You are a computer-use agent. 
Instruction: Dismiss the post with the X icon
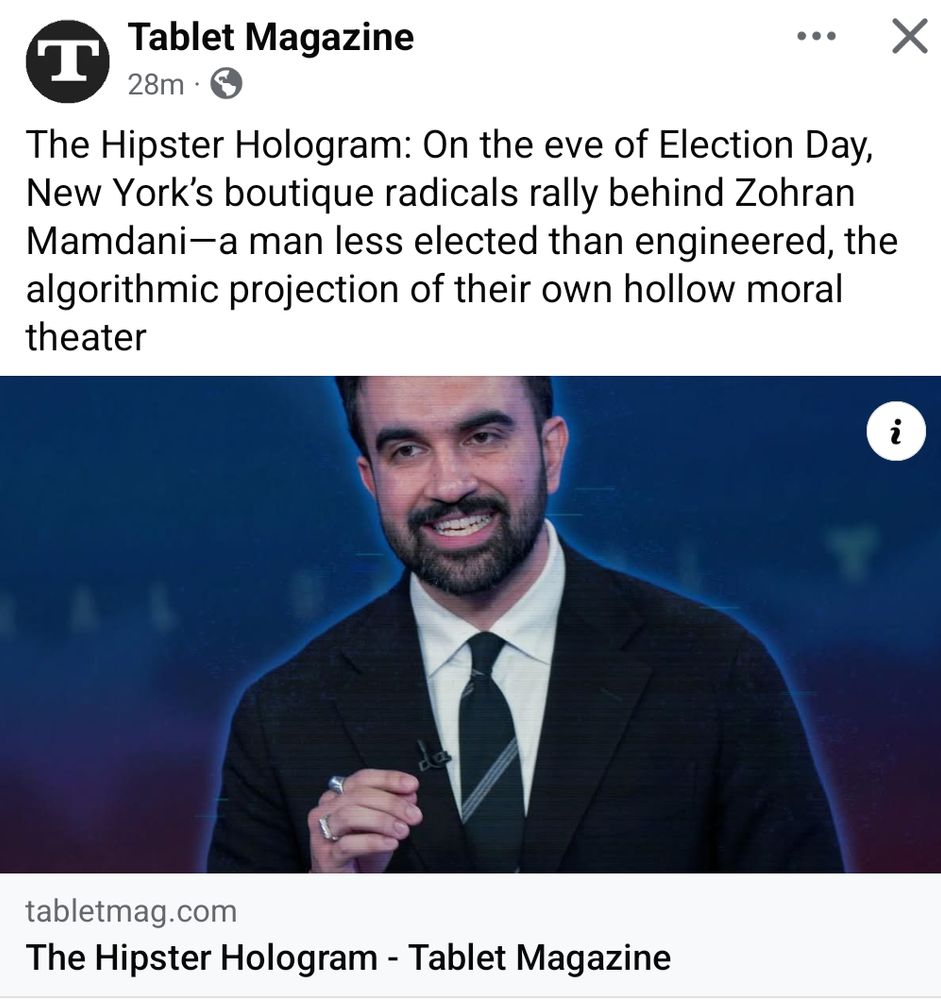click(908, 37)
